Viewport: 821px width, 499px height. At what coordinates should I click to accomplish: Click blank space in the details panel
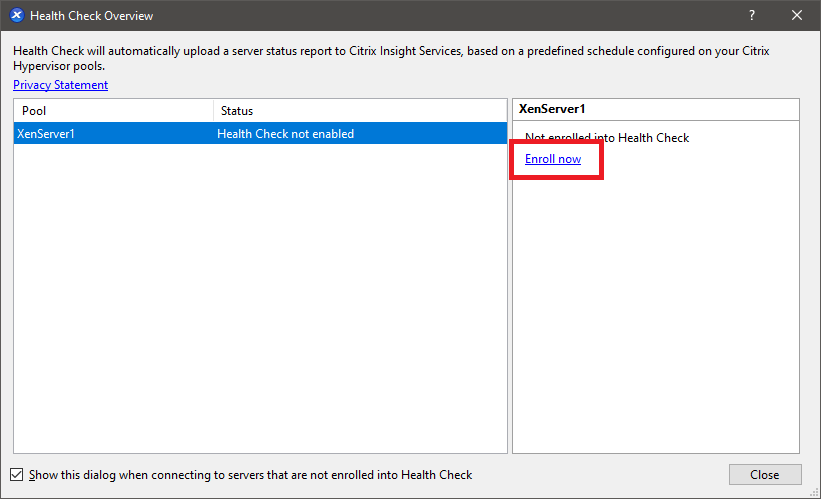pyautogui.click(x=655, y=320)
